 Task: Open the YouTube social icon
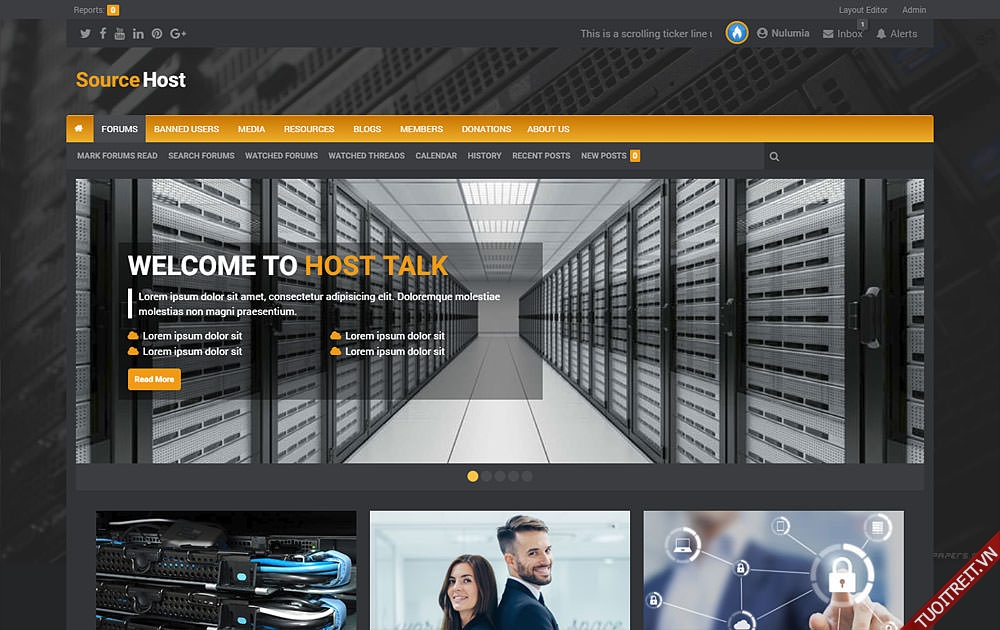120,34
